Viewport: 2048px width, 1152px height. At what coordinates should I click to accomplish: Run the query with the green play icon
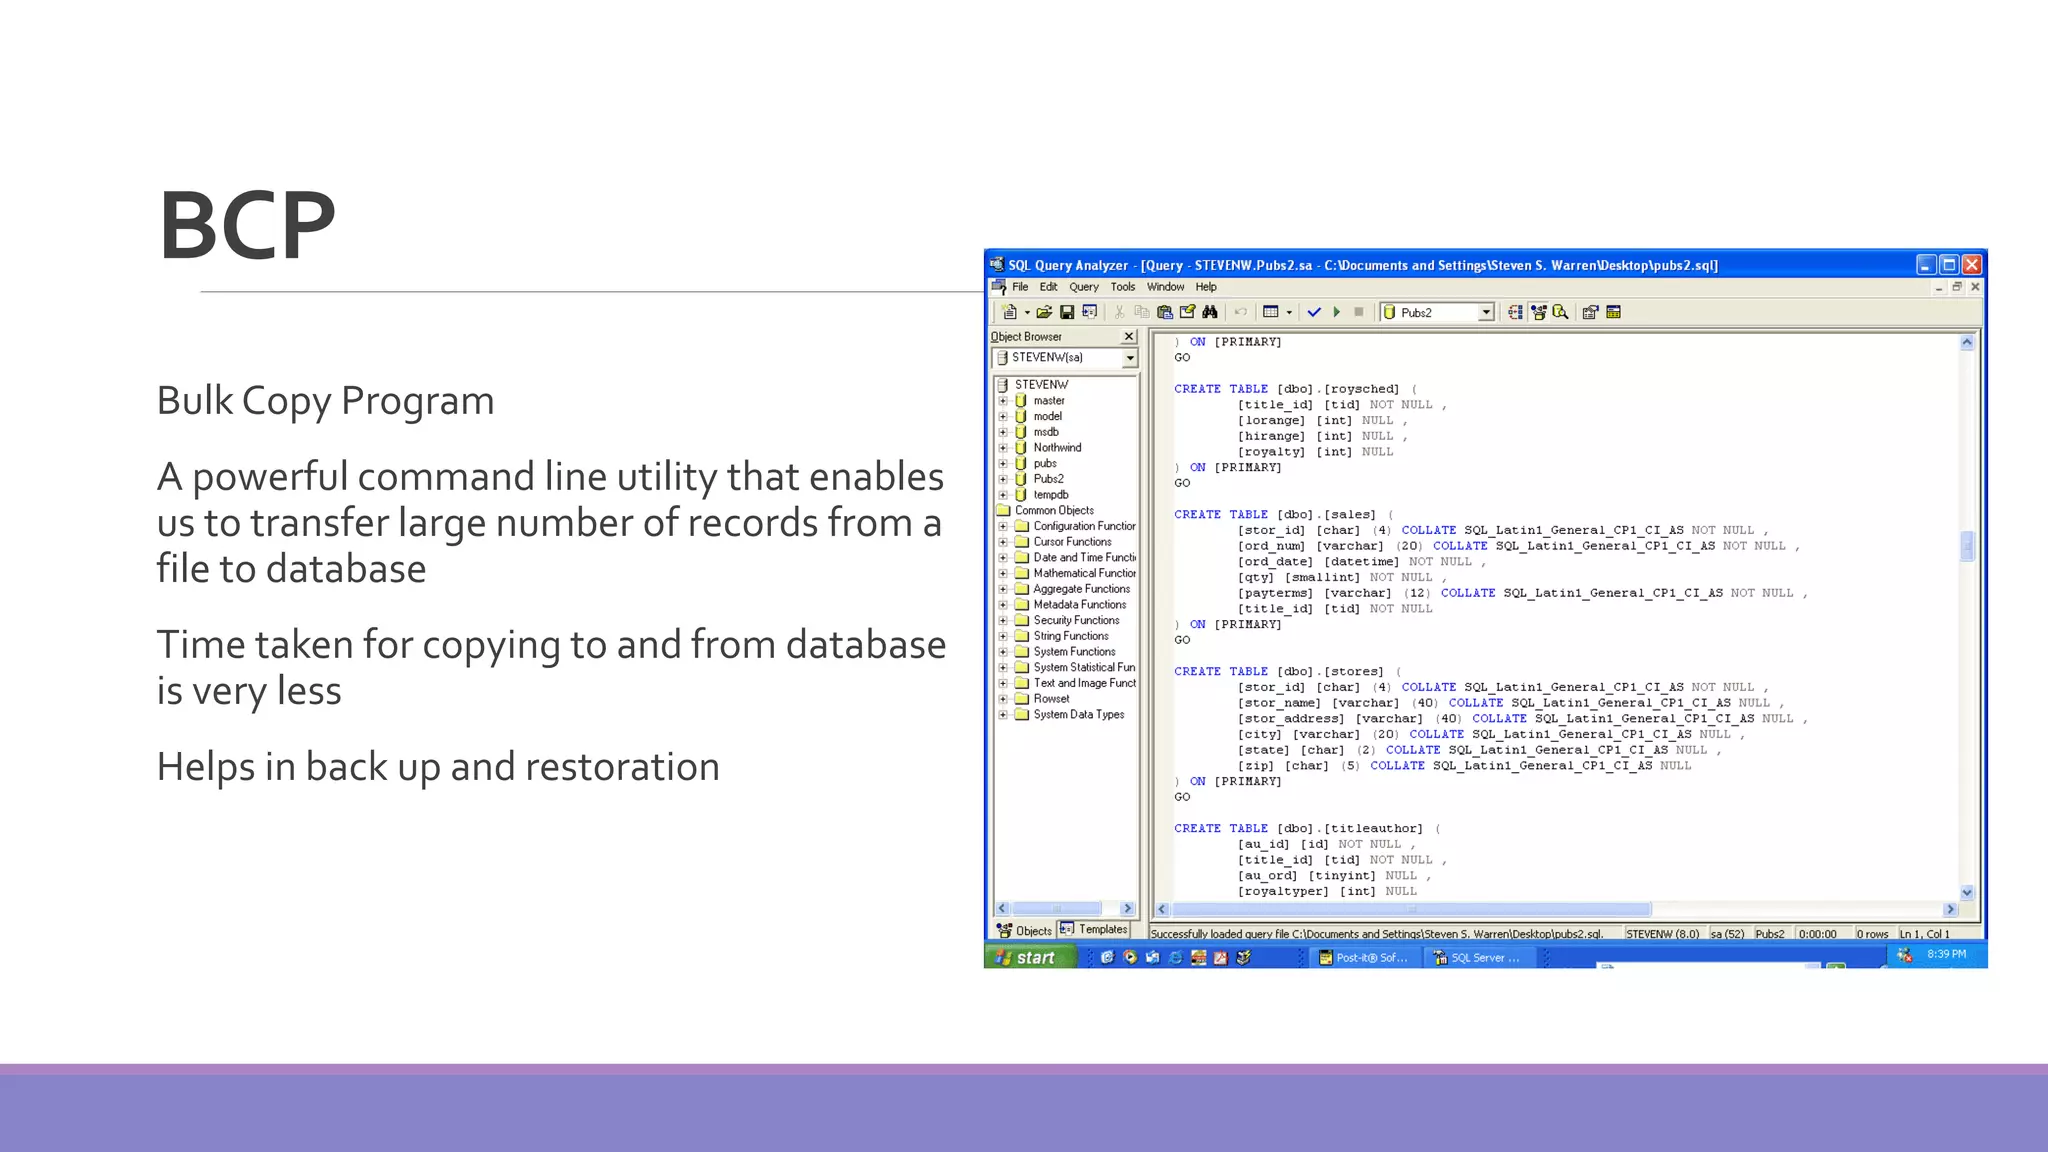[1337, 312]
